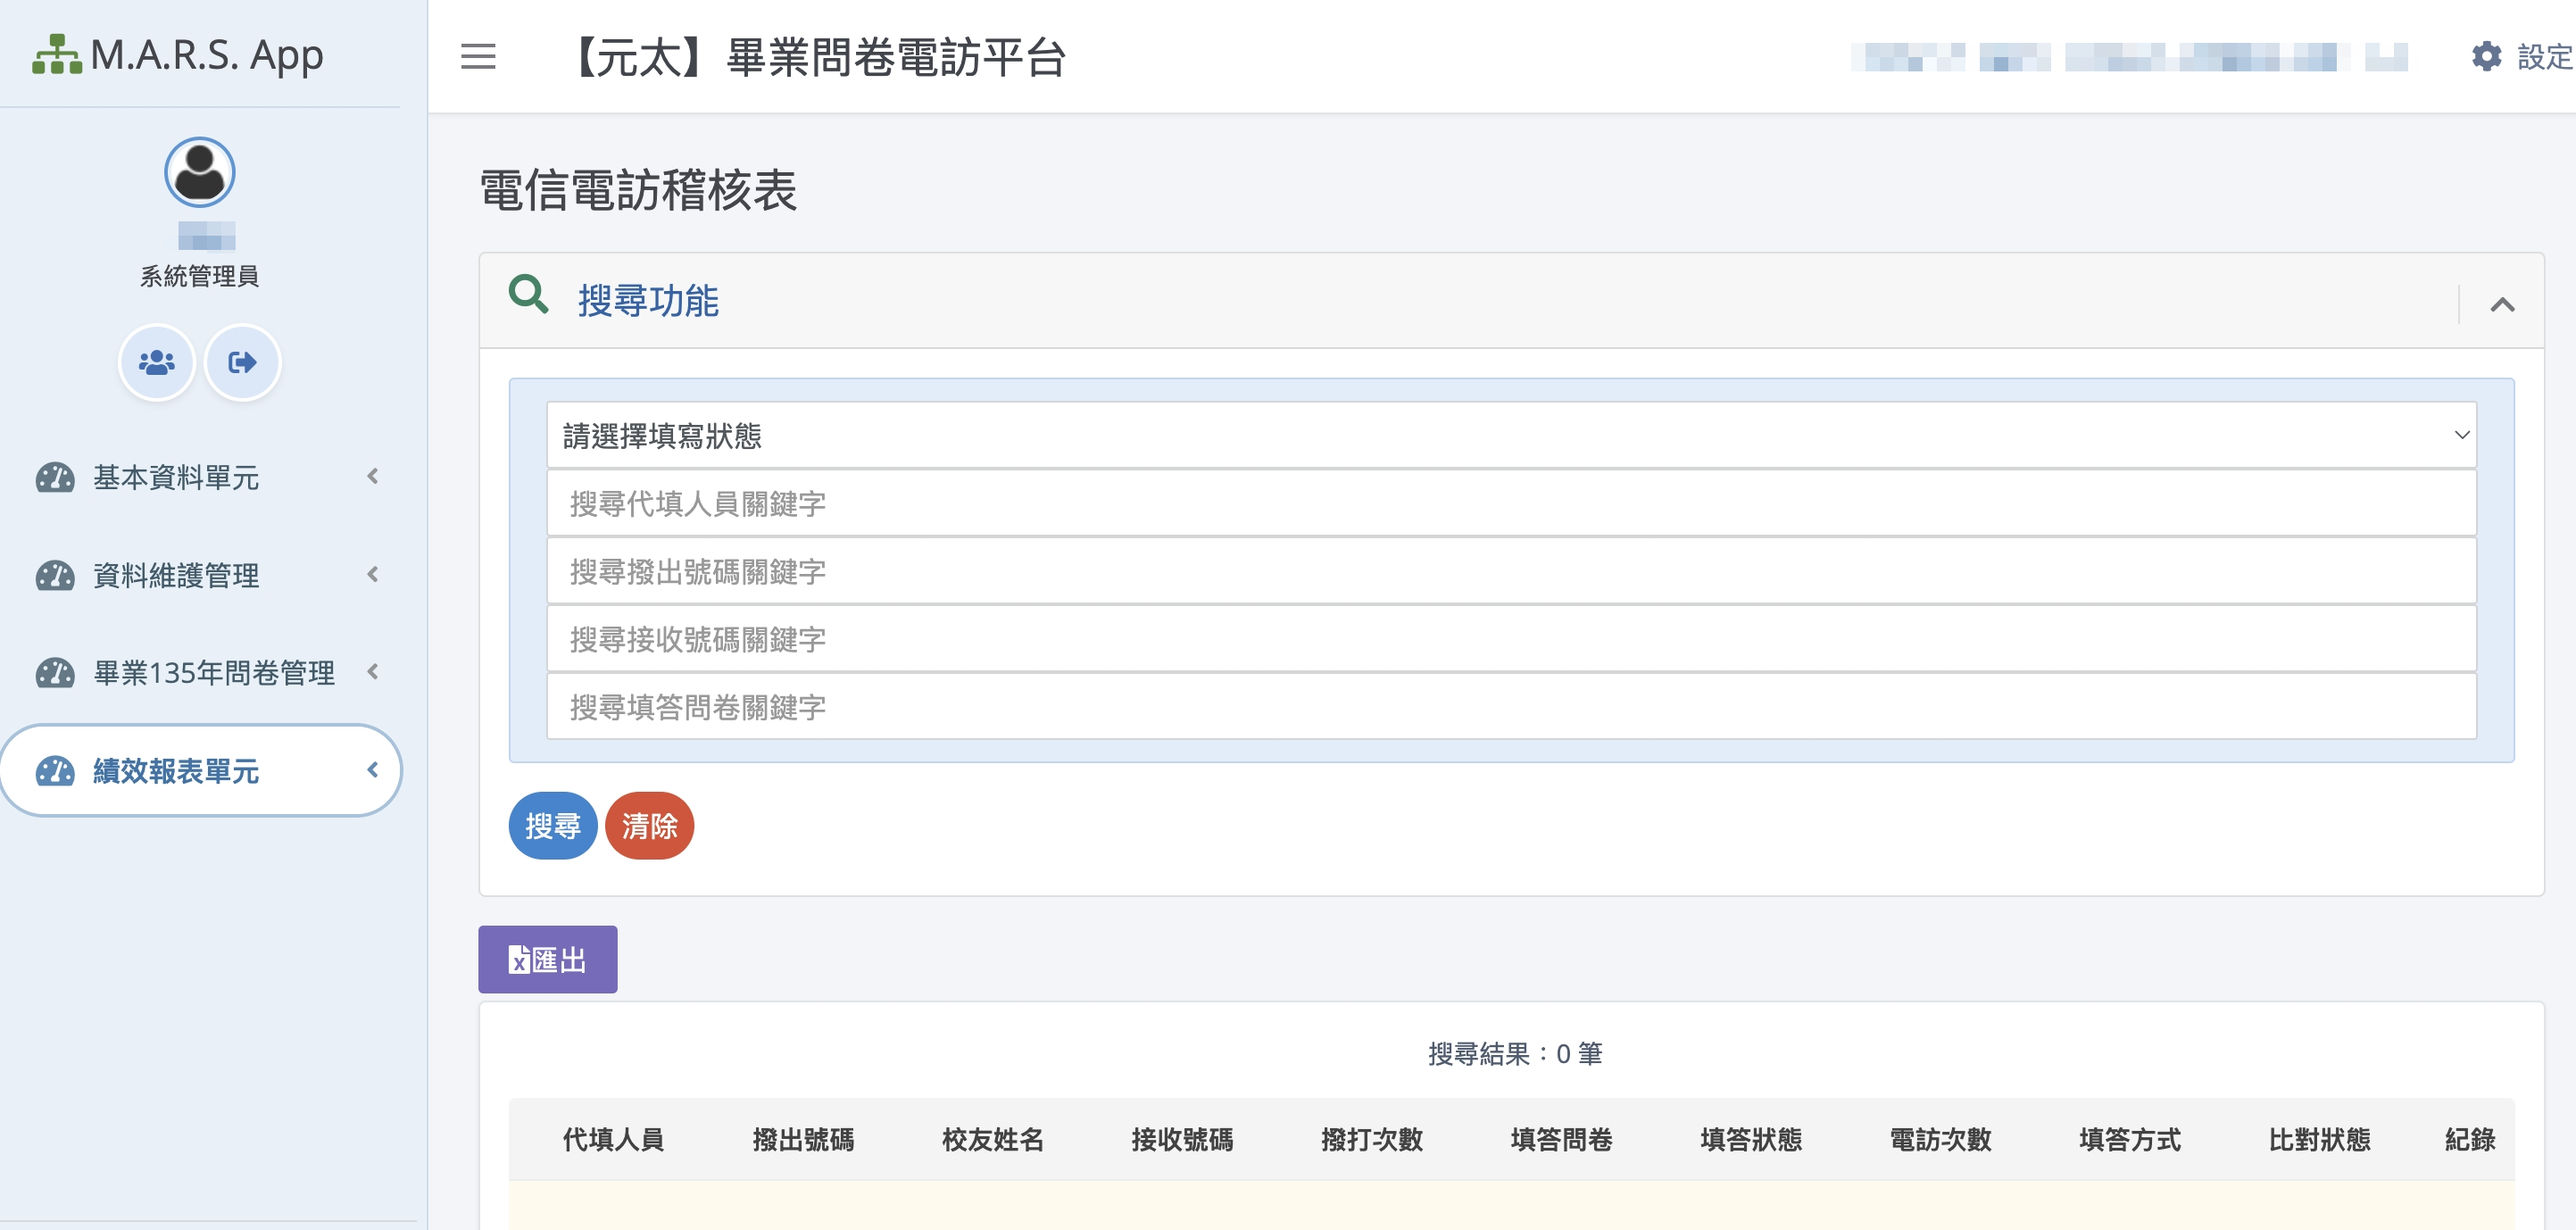Click the 填答方式 column header
2576x1230 pixels.
pos(2130,1139)
